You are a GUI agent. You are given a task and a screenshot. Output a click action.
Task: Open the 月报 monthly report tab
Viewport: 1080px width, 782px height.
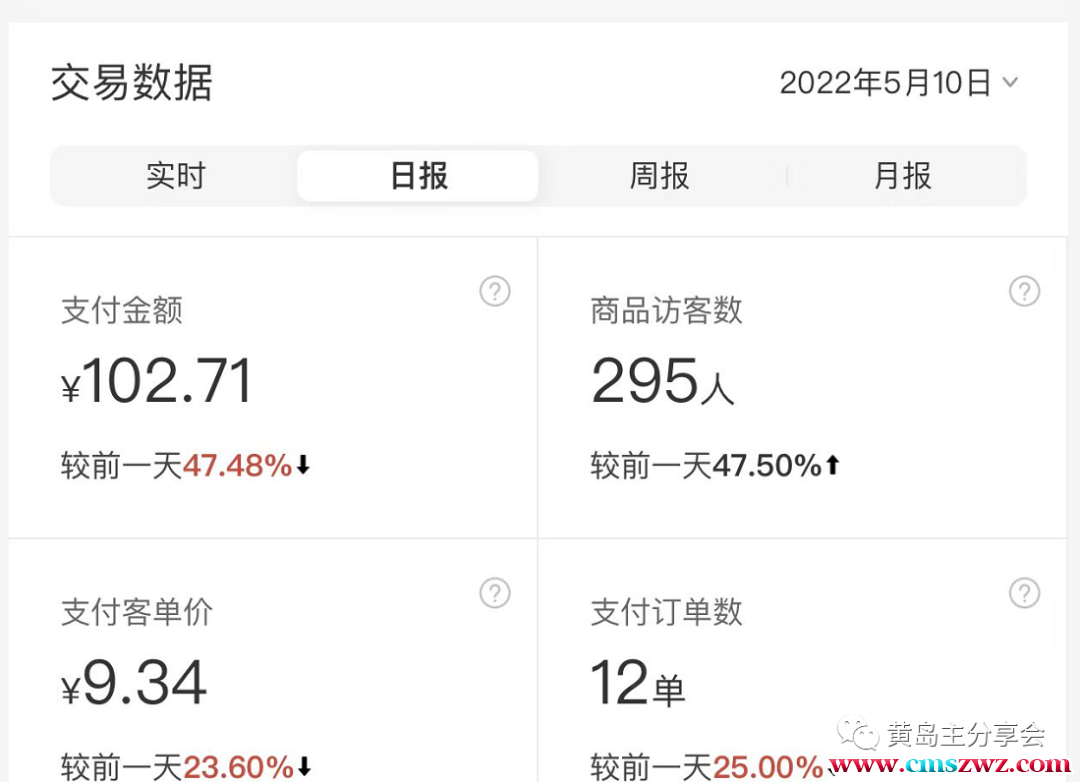[x=903, y=176]
